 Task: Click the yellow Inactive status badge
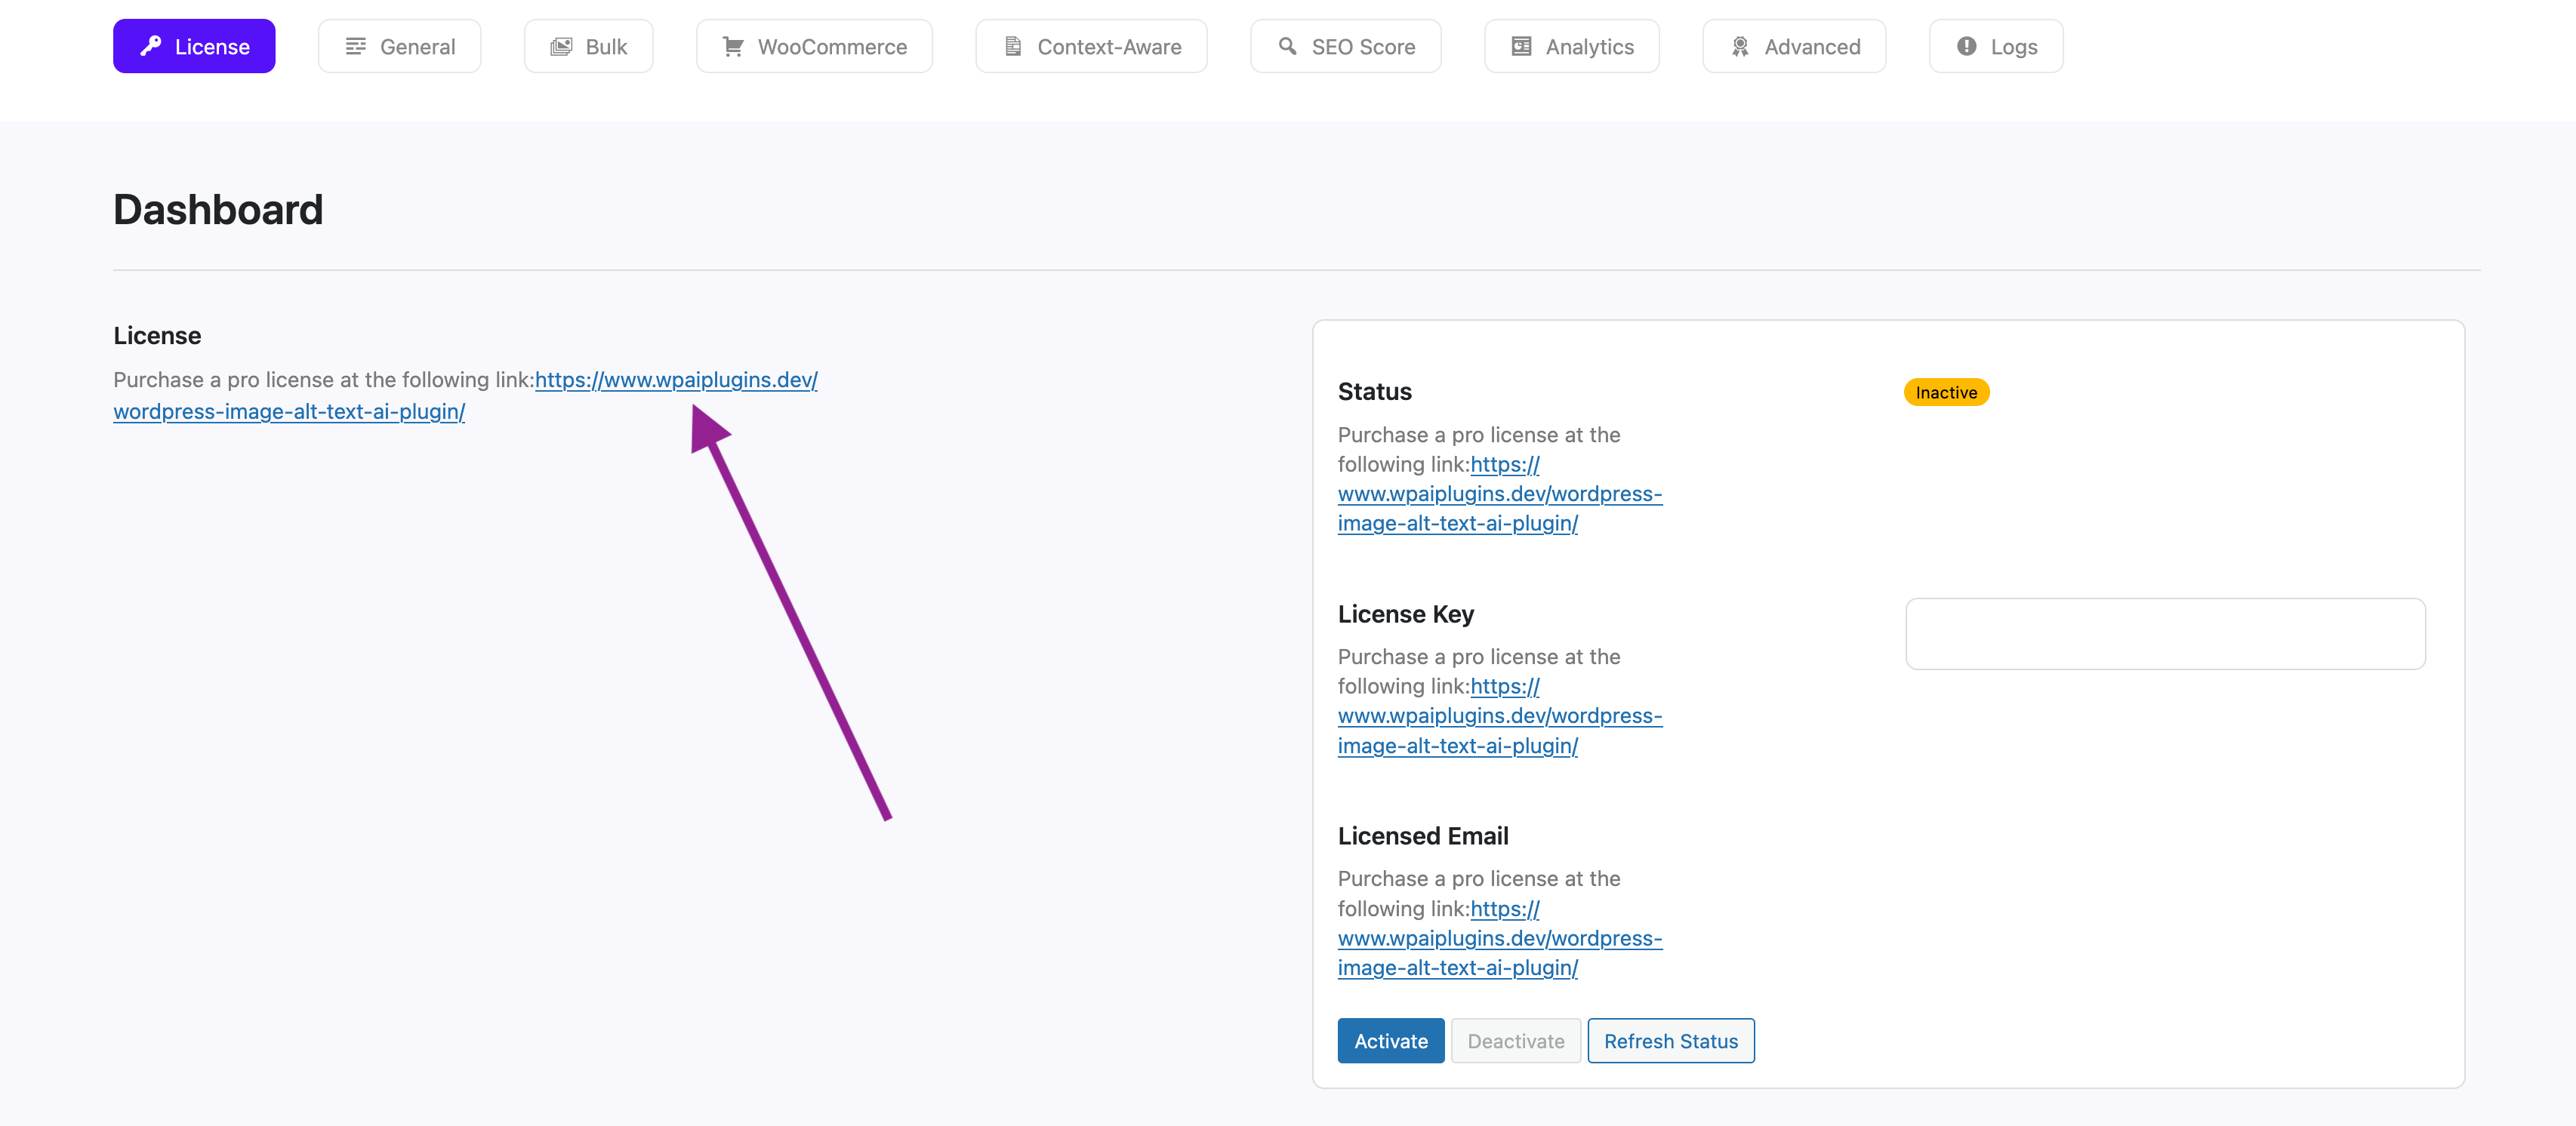coord(1945,391)
